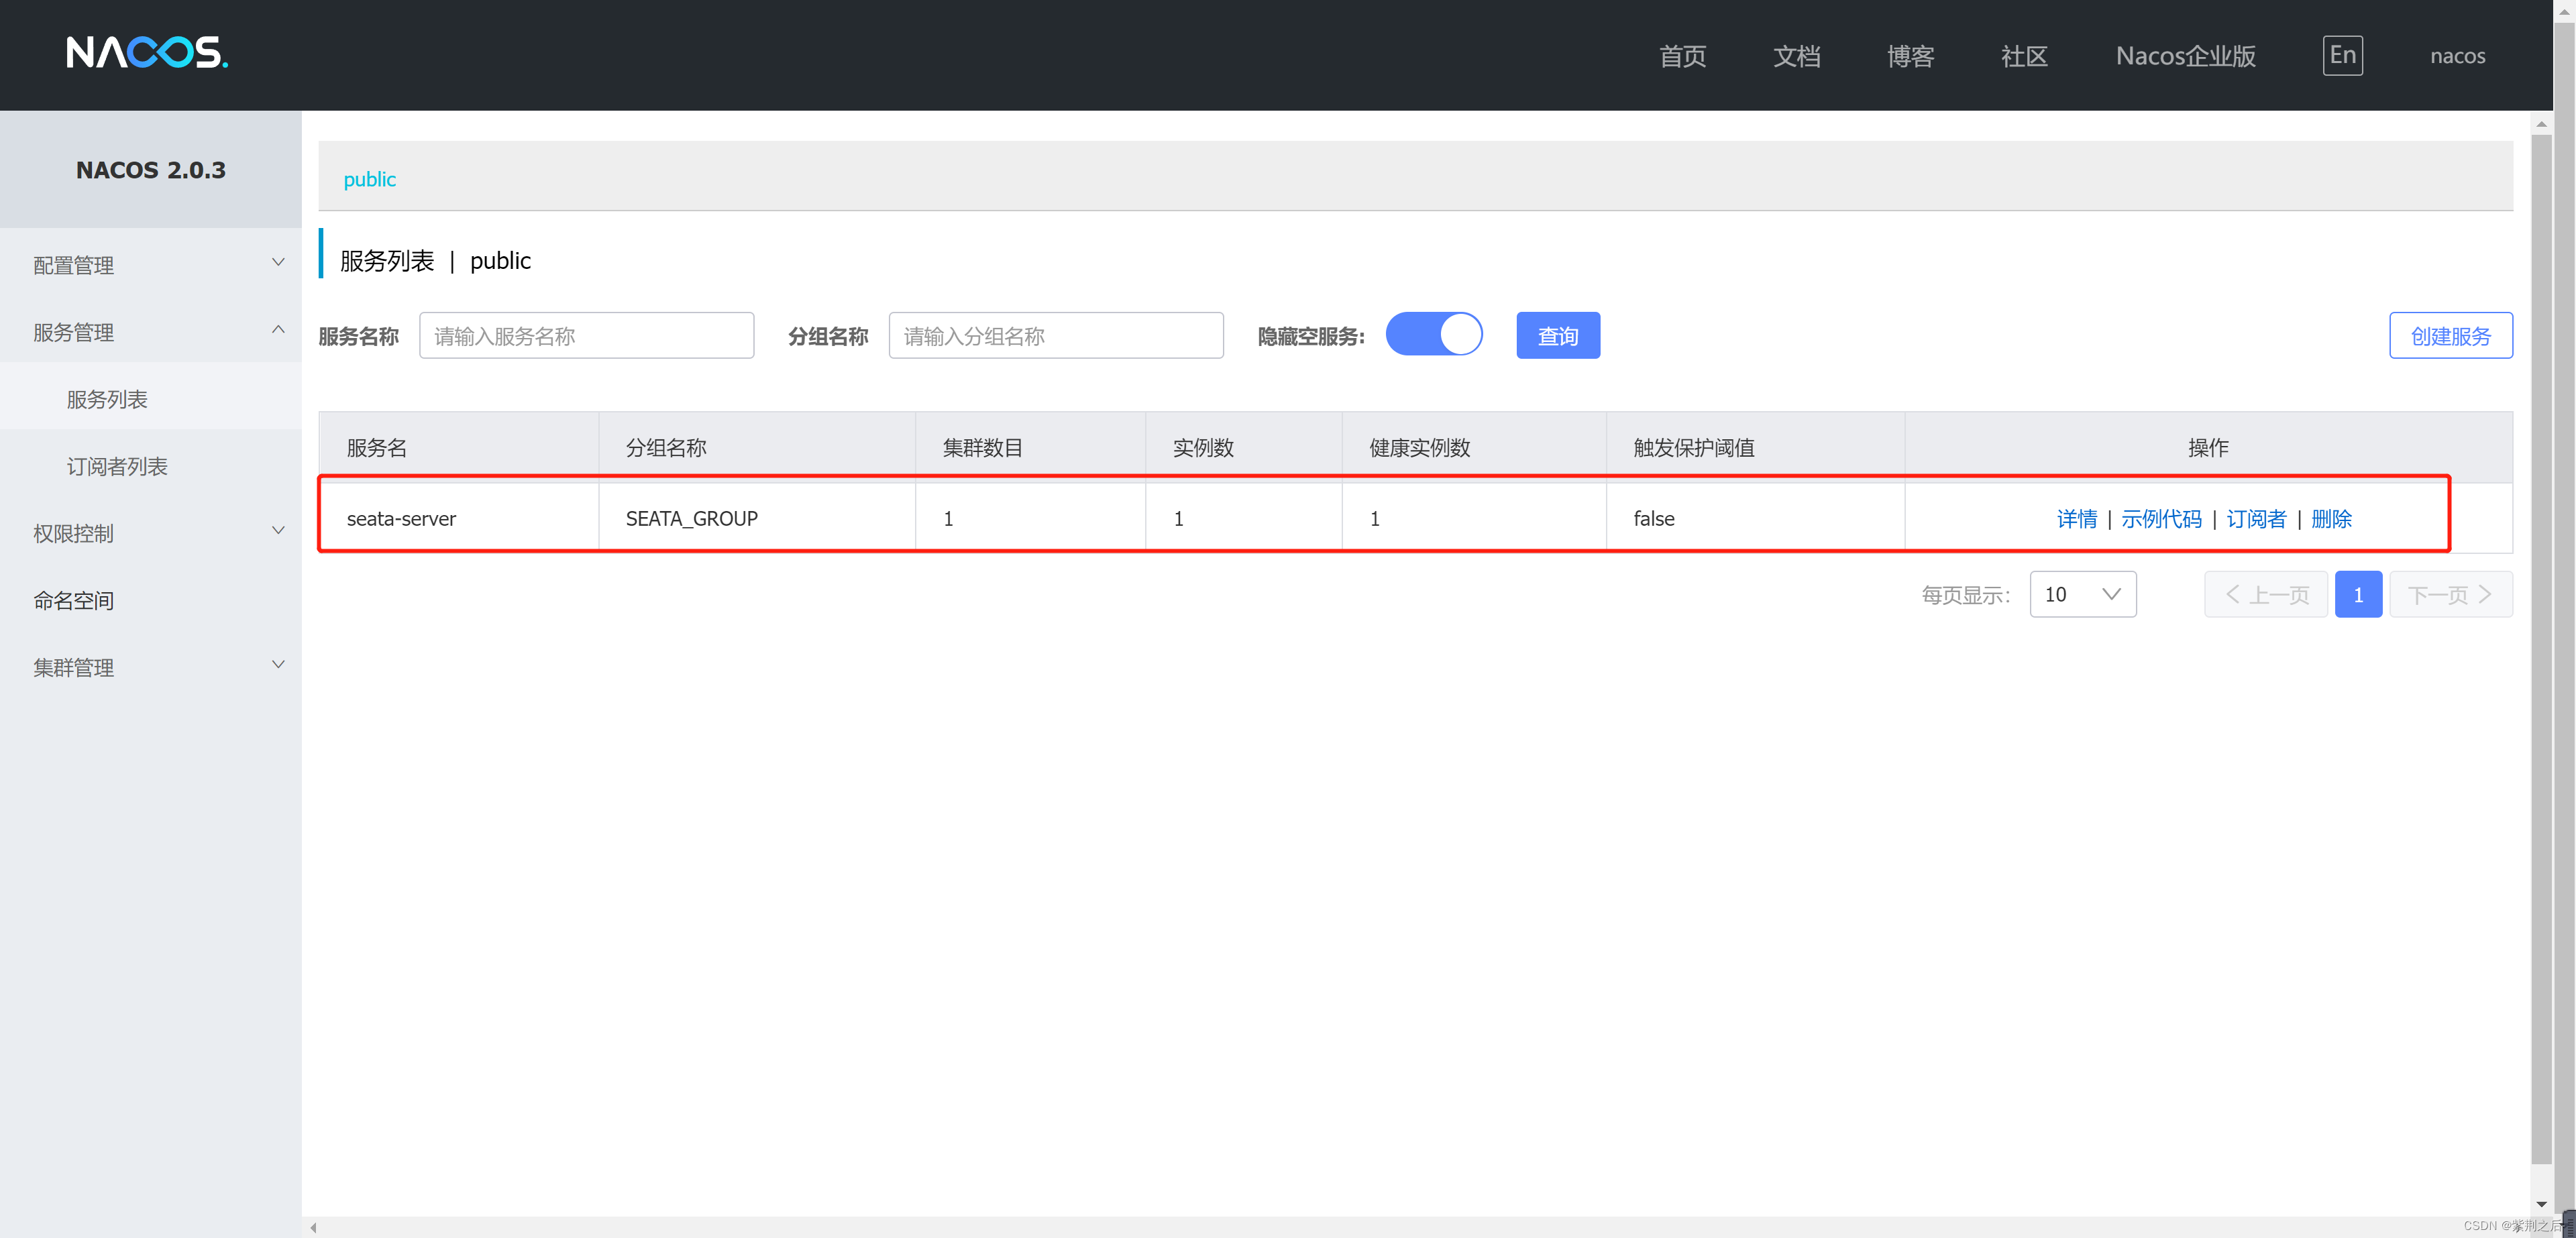Viewport: 2576px width, 1238px height.
Task: Open 详情 for seata-server
Action: coord(2076,519)
